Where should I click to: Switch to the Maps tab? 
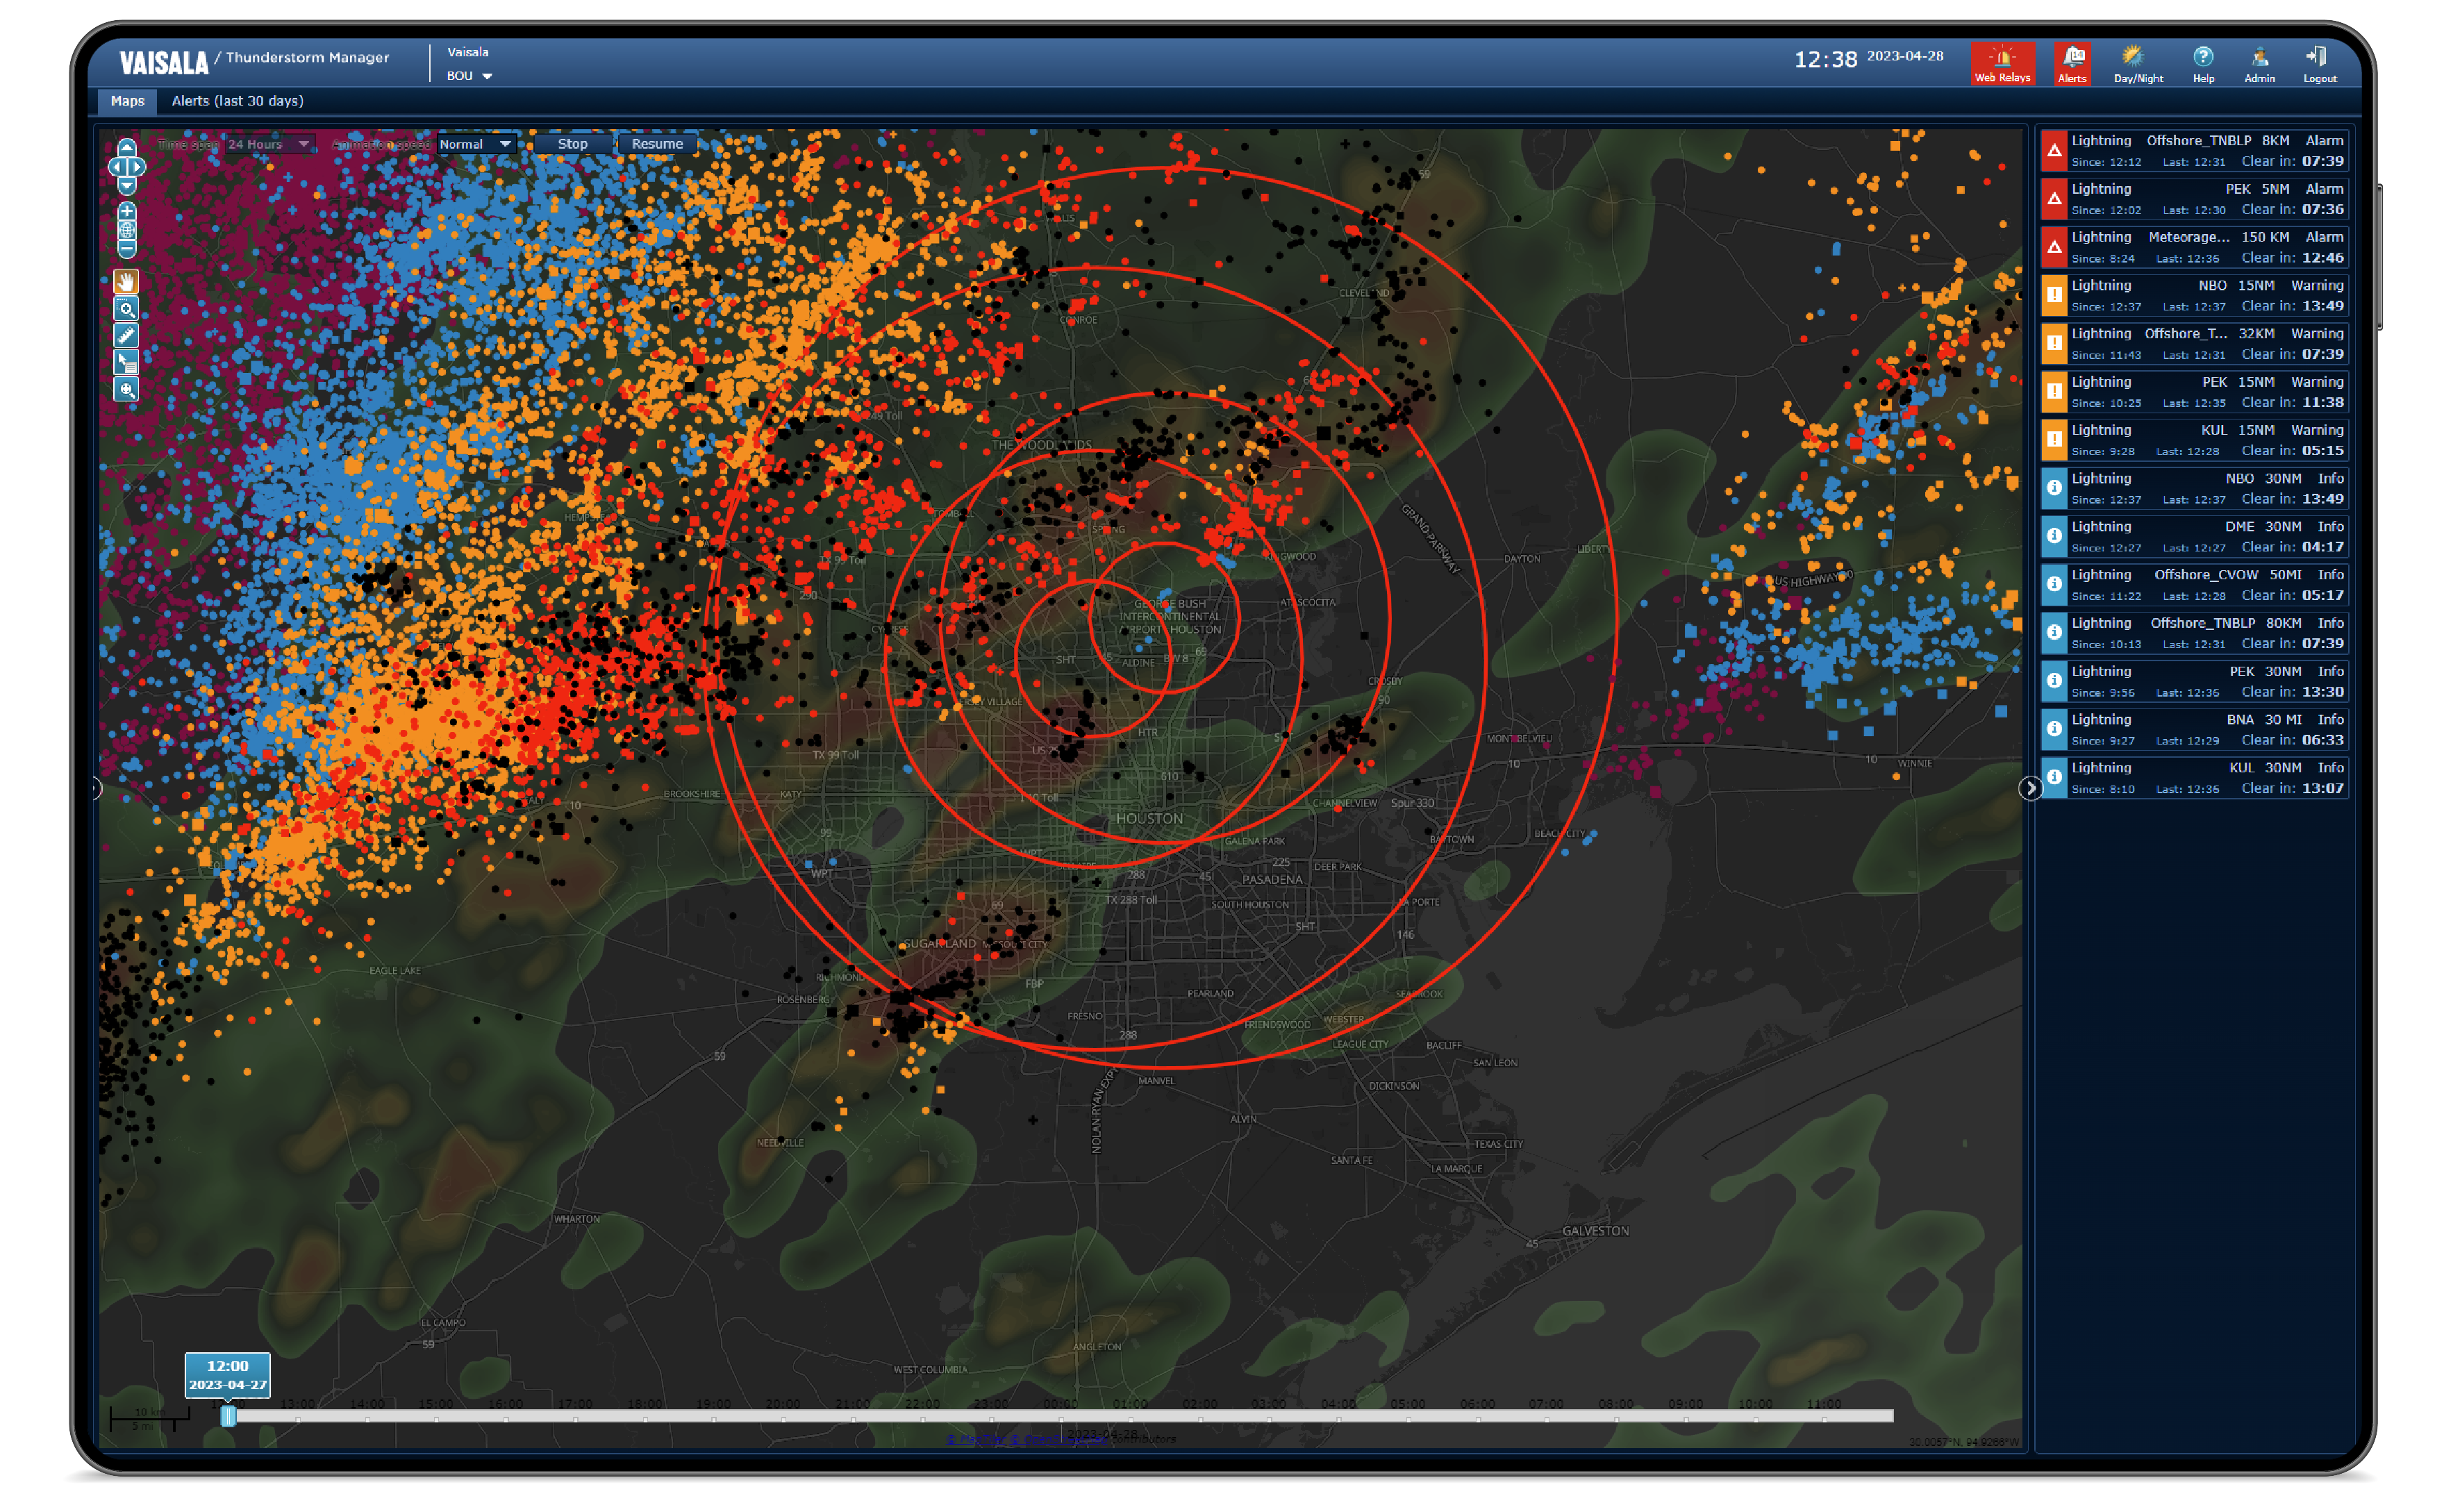[x=127, y=101]
